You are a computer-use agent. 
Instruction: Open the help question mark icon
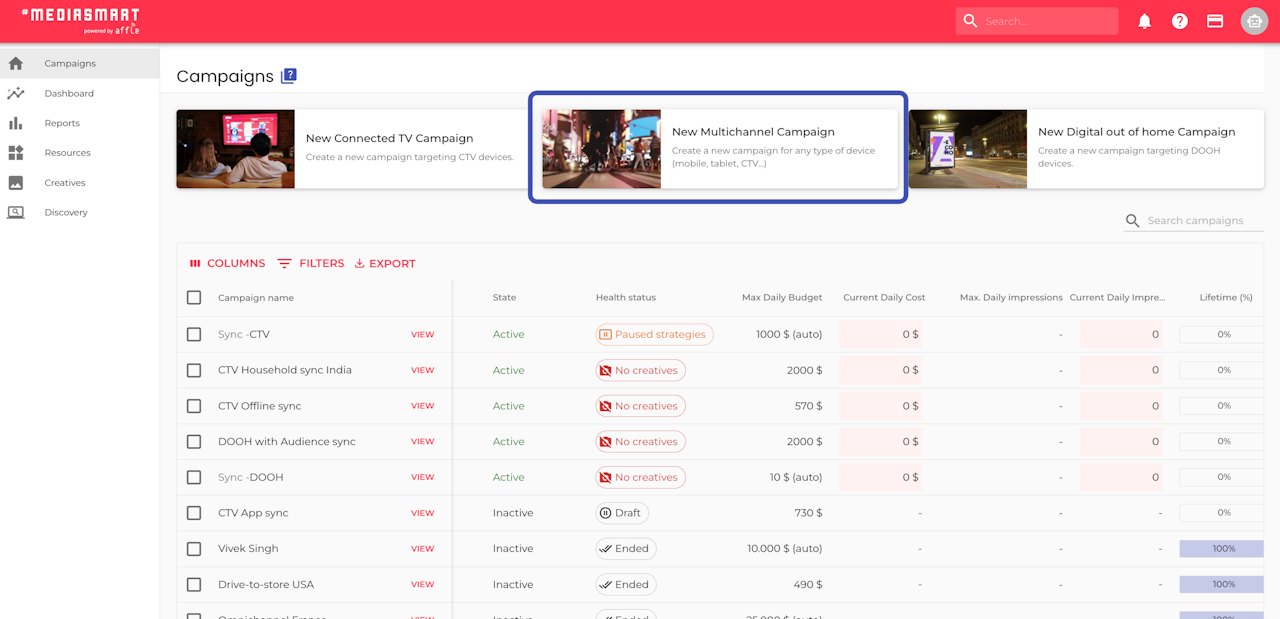[x=1180, y=21]
